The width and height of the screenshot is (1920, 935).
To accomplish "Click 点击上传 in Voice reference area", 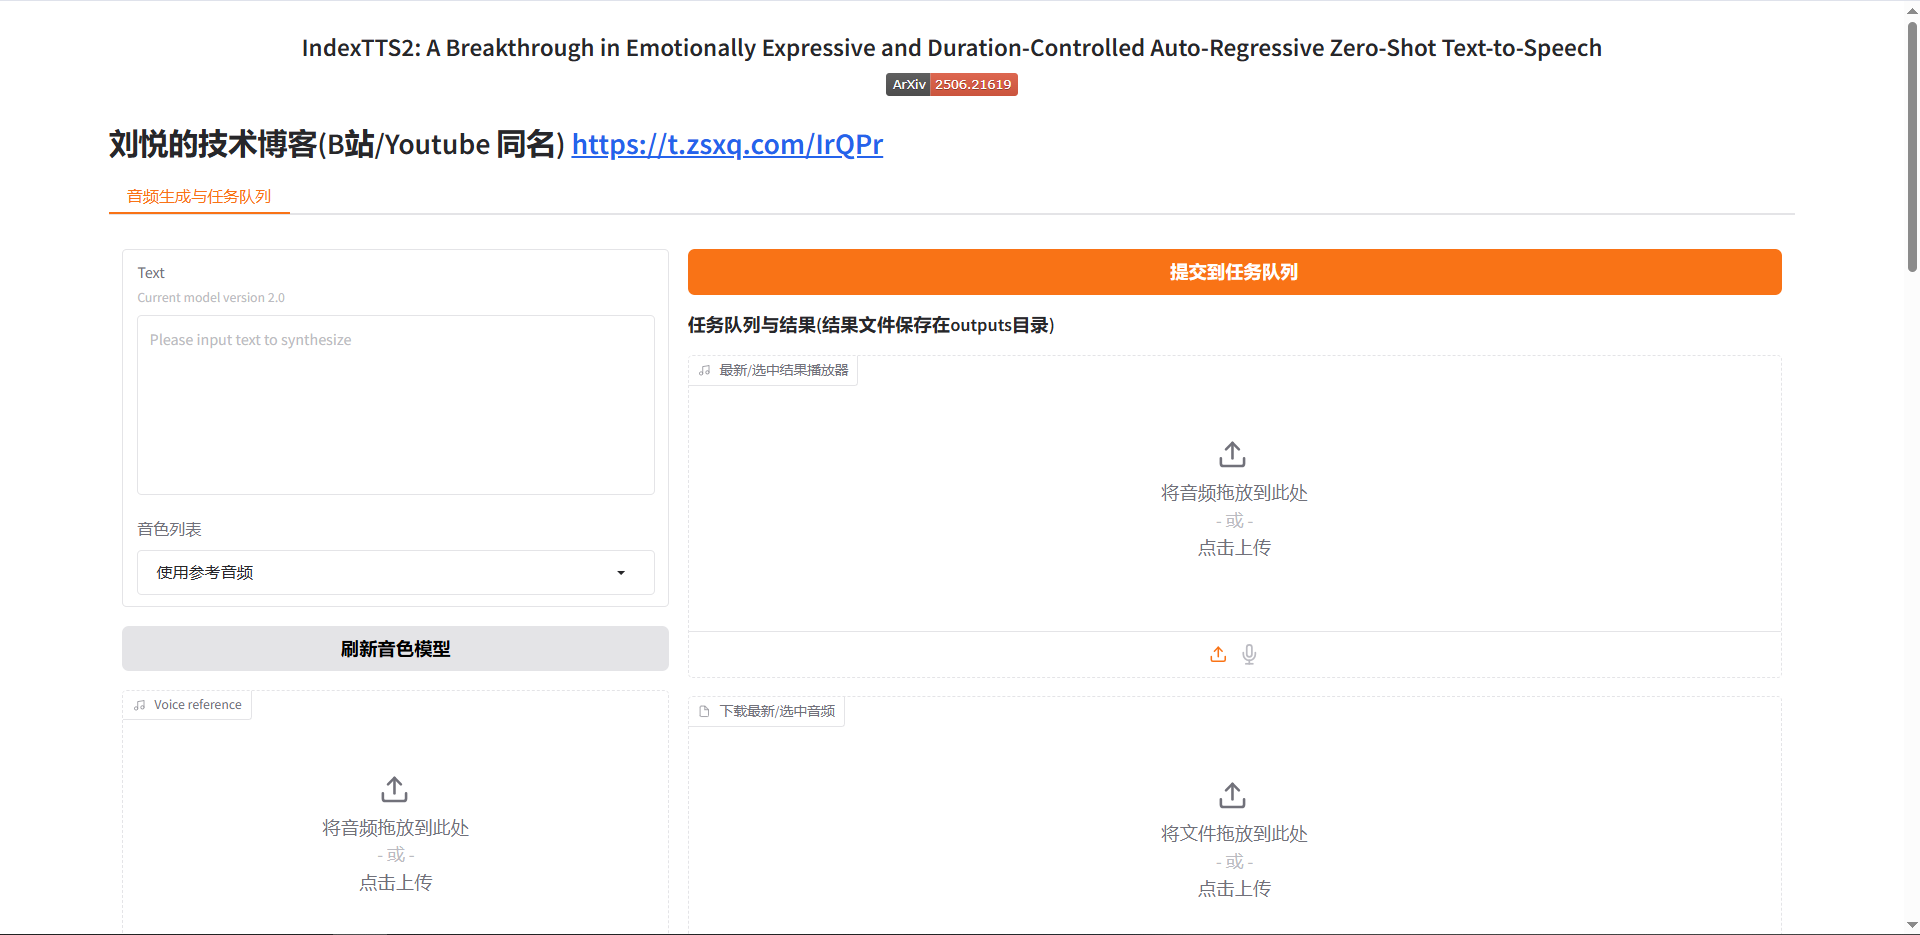I will (395, 883).
